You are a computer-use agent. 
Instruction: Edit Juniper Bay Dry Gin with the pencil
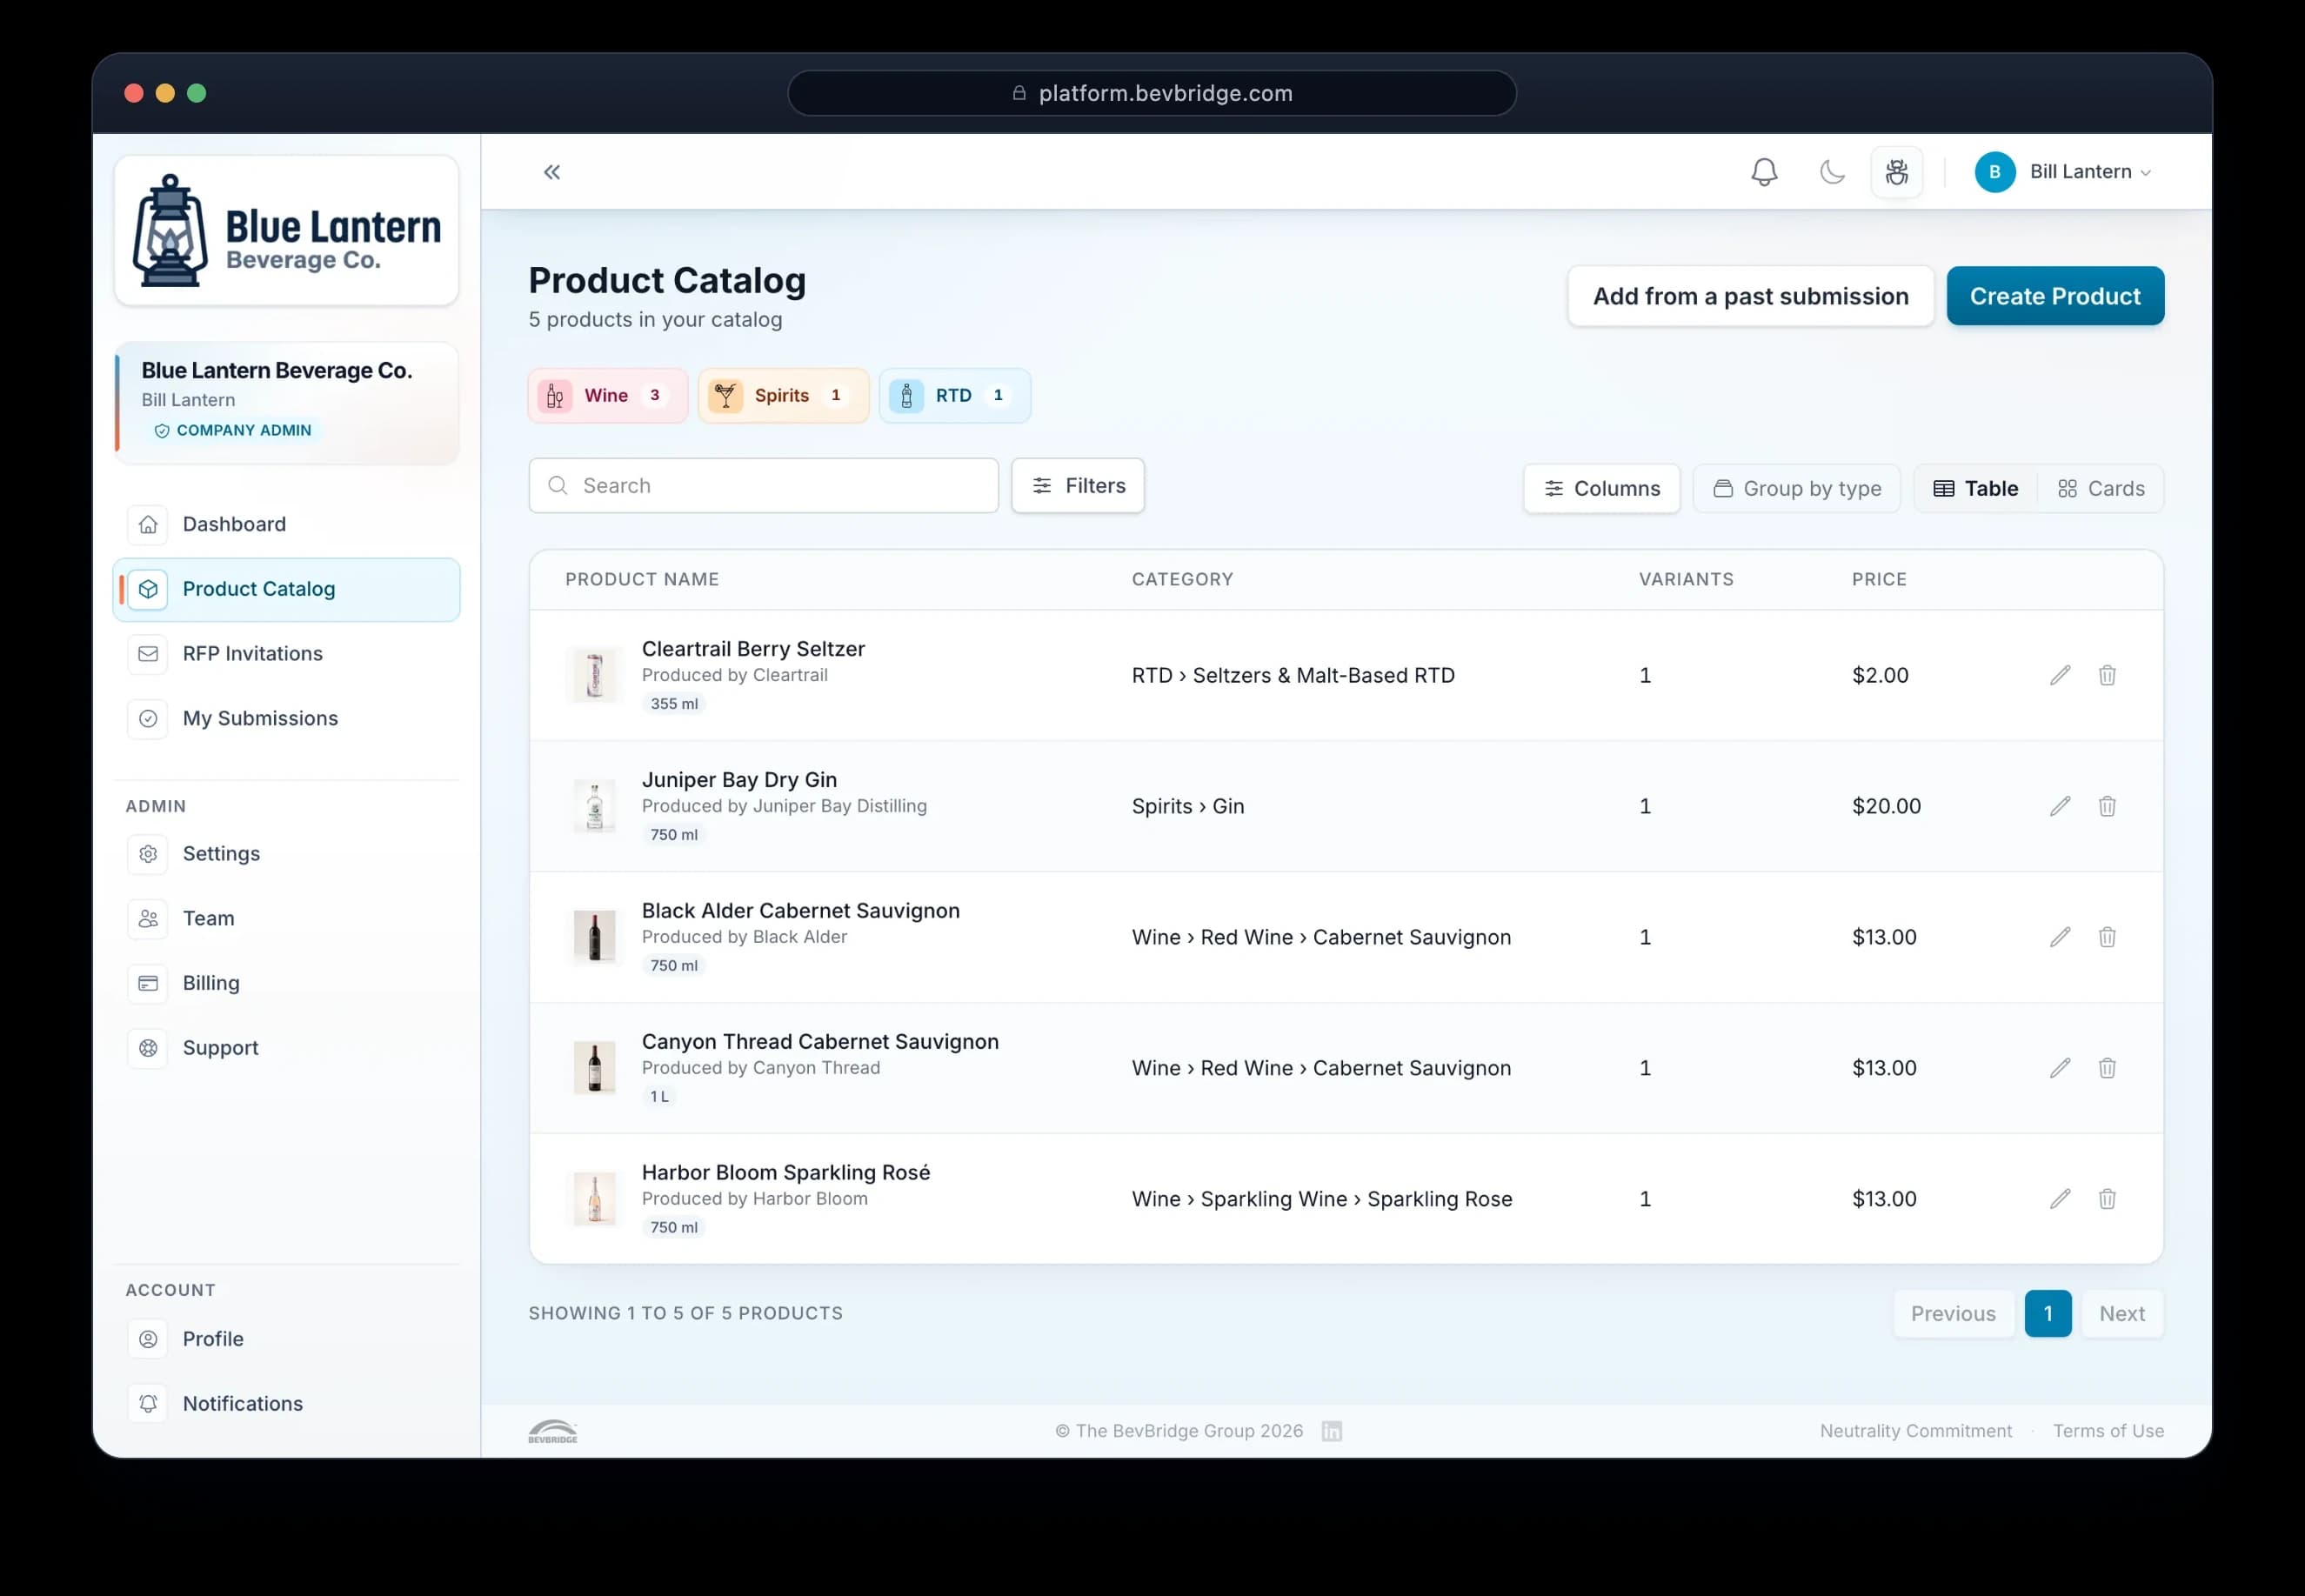click(2059, 806)
